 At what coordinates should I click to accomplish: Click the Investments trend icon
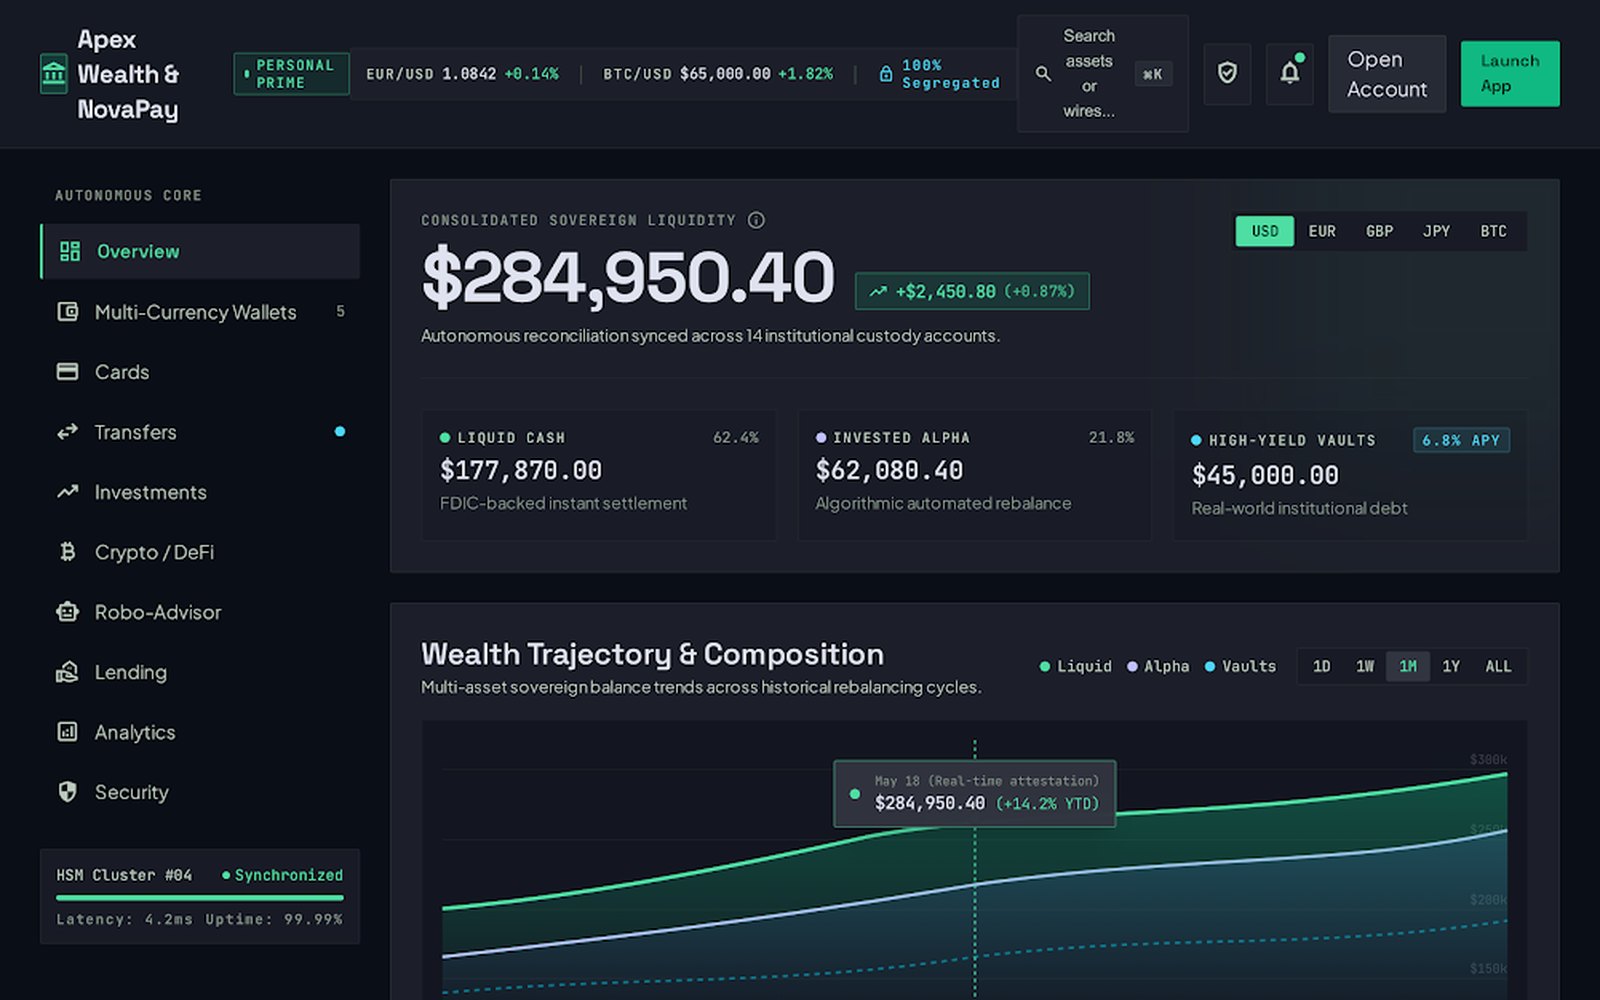[x=67, y=492]
